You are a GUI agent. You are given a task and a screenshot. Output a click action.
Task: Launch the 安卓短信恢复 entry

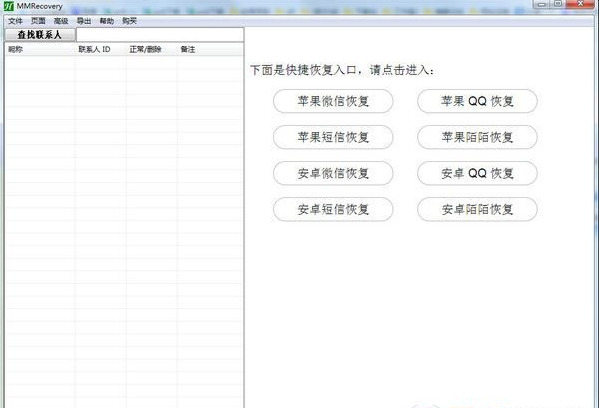coord(333,209)
